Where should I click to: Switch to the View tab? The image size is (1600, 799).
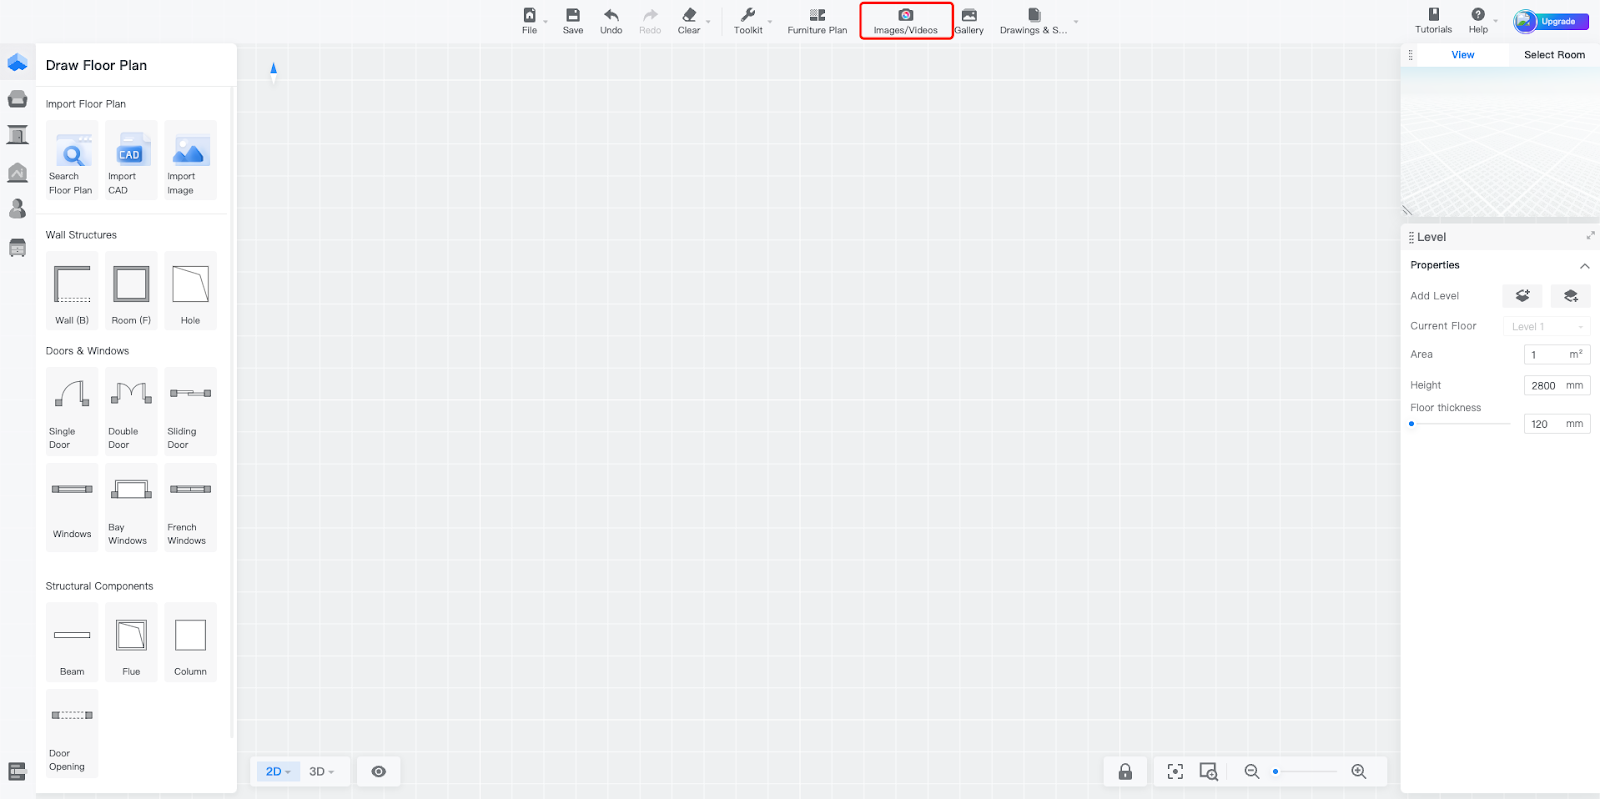pyautogui.click(x=1462, y=55)
